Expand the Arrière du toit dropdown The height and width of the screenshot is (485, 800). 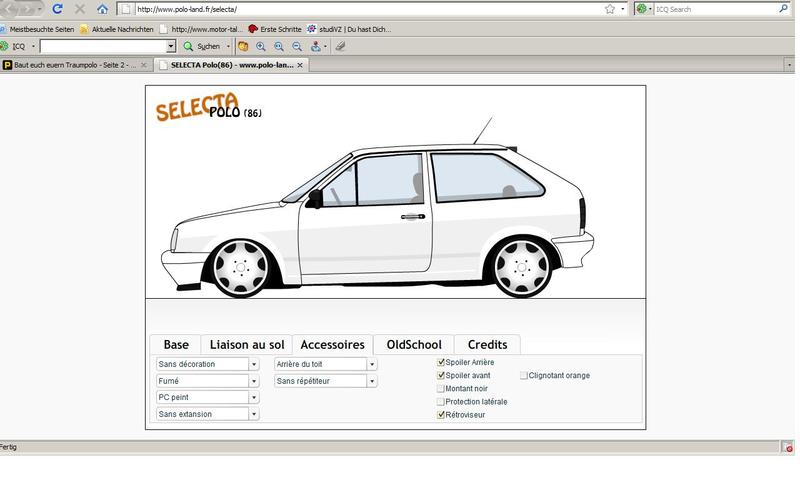pyautogui.click(x=372, y=364)
